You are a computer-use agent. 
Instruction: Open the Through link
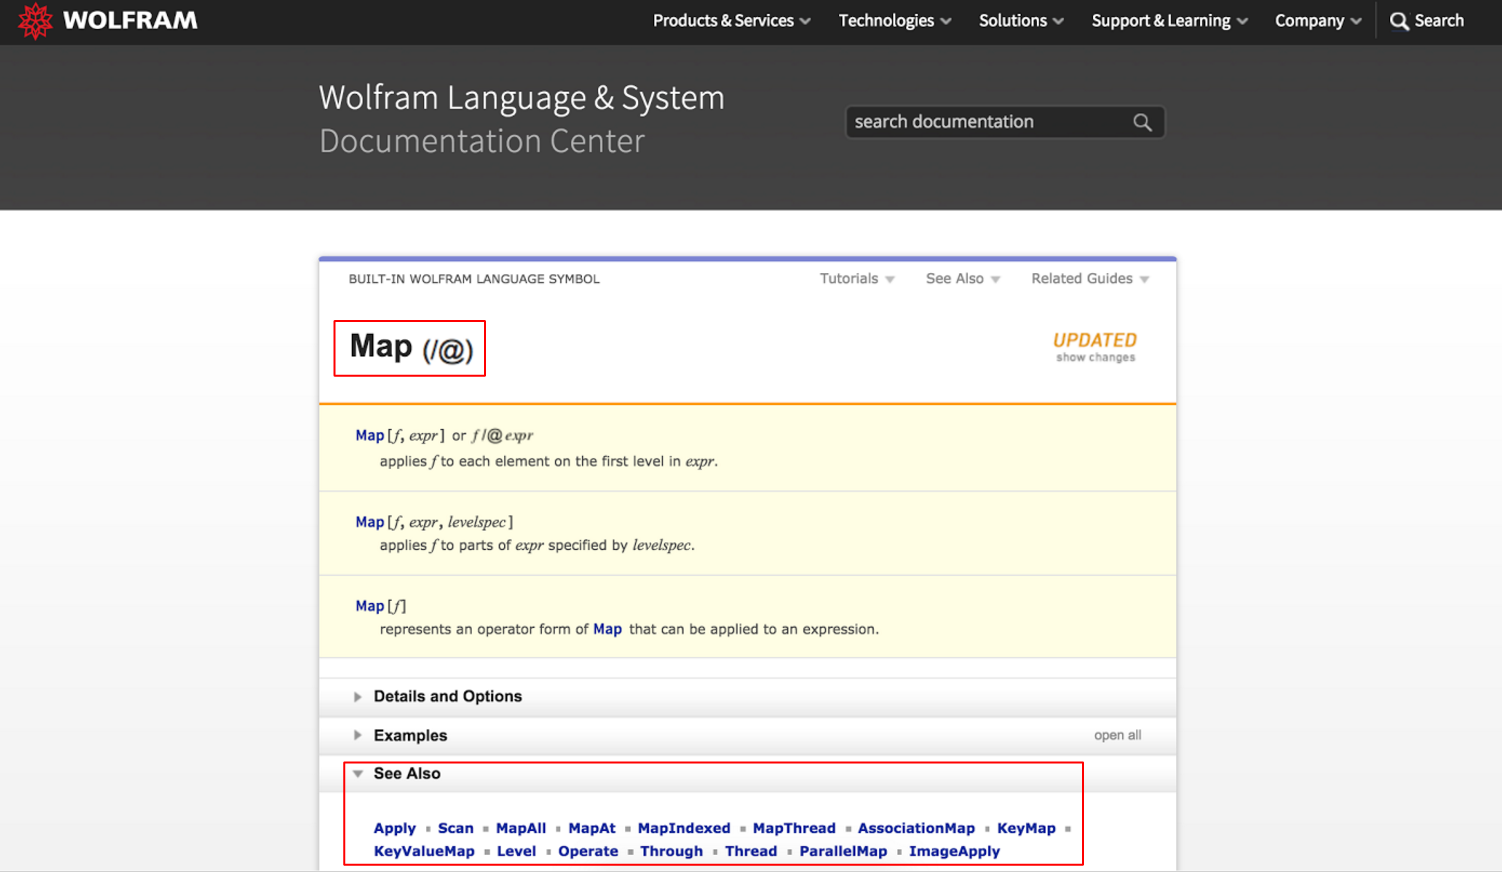[x=671, y=852]
